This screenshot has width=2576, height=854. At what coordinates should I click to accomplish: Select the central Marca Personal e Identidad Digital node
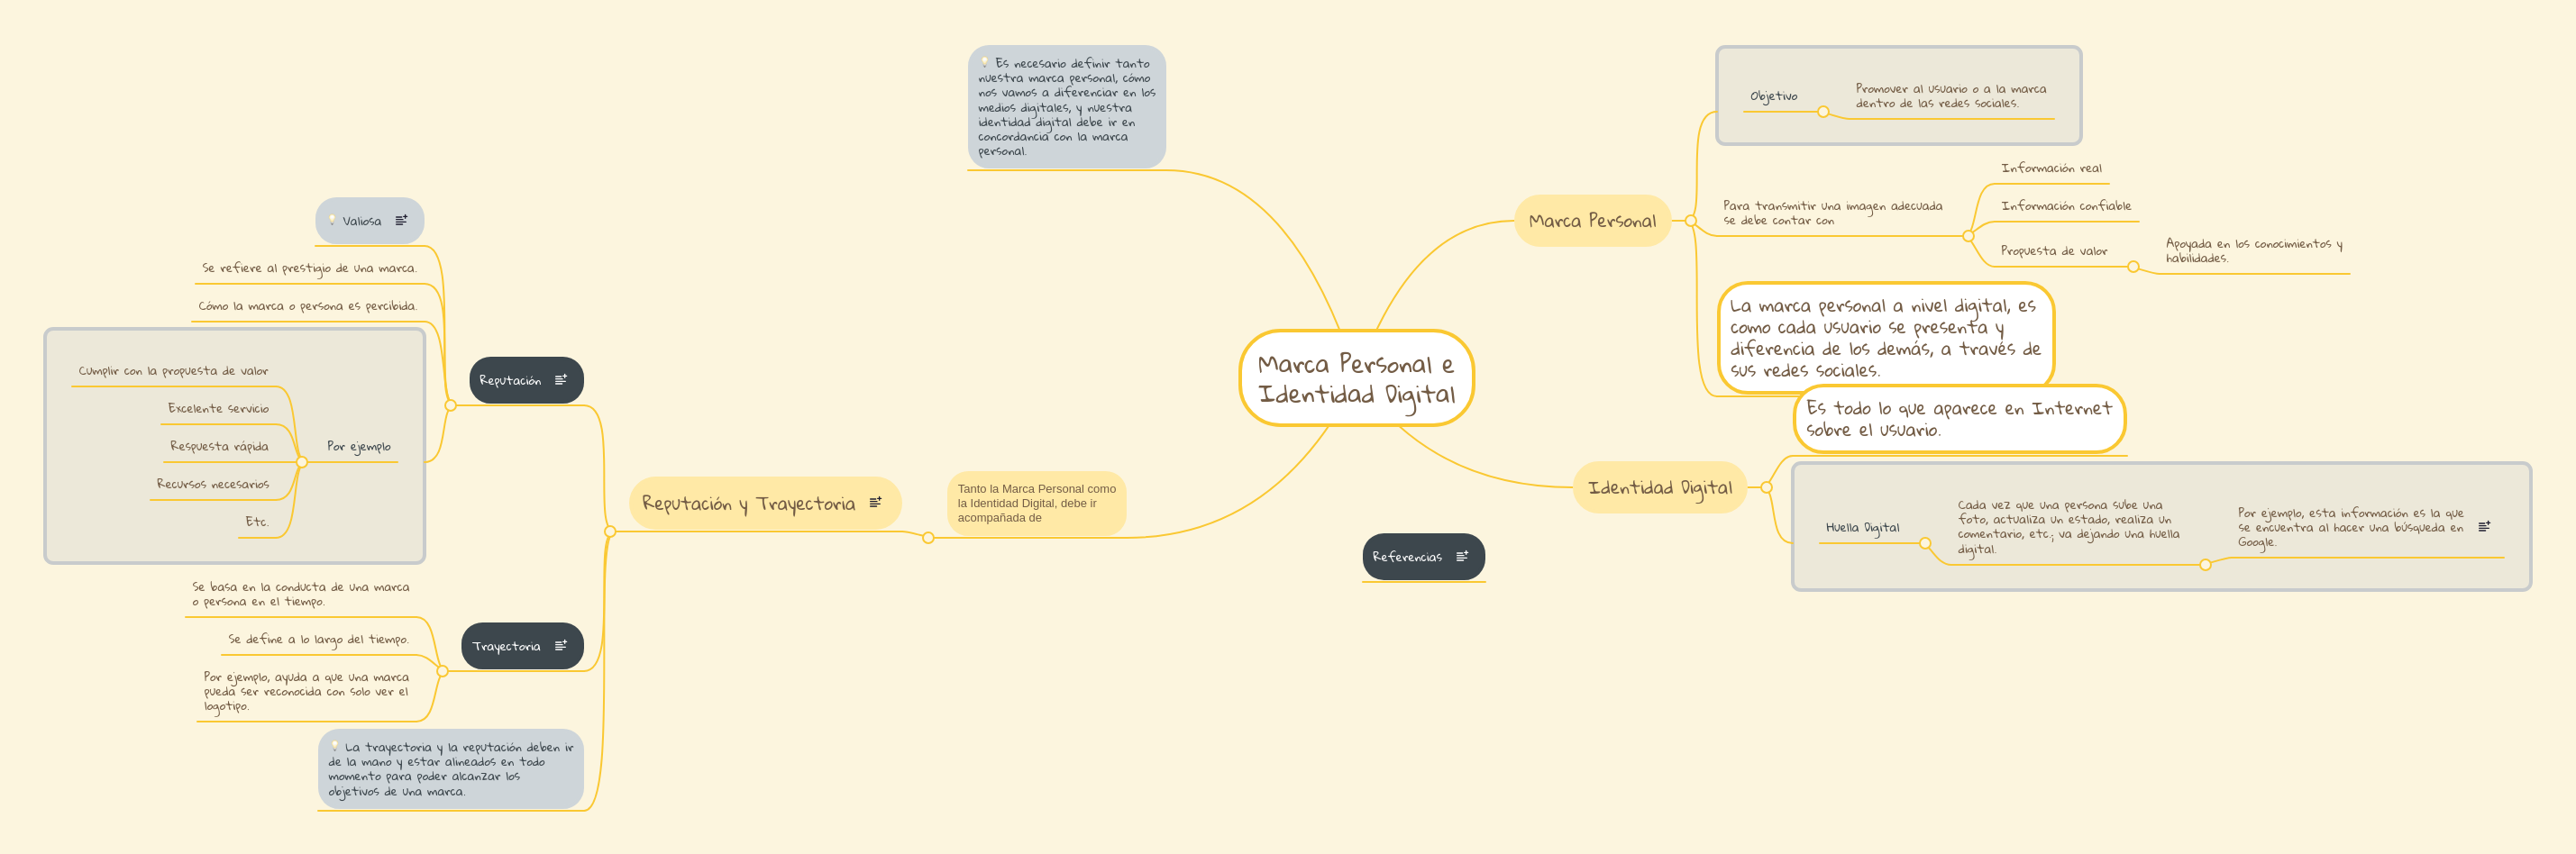(1356, 379)
